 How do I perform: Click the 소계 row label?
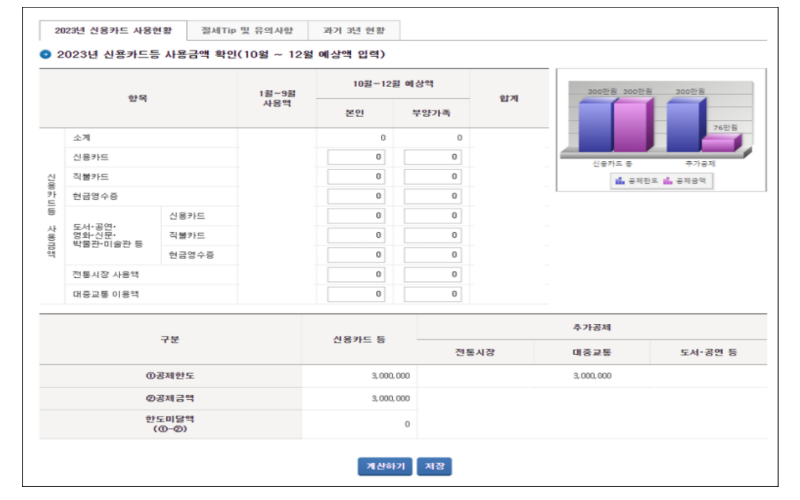(82, 138)
